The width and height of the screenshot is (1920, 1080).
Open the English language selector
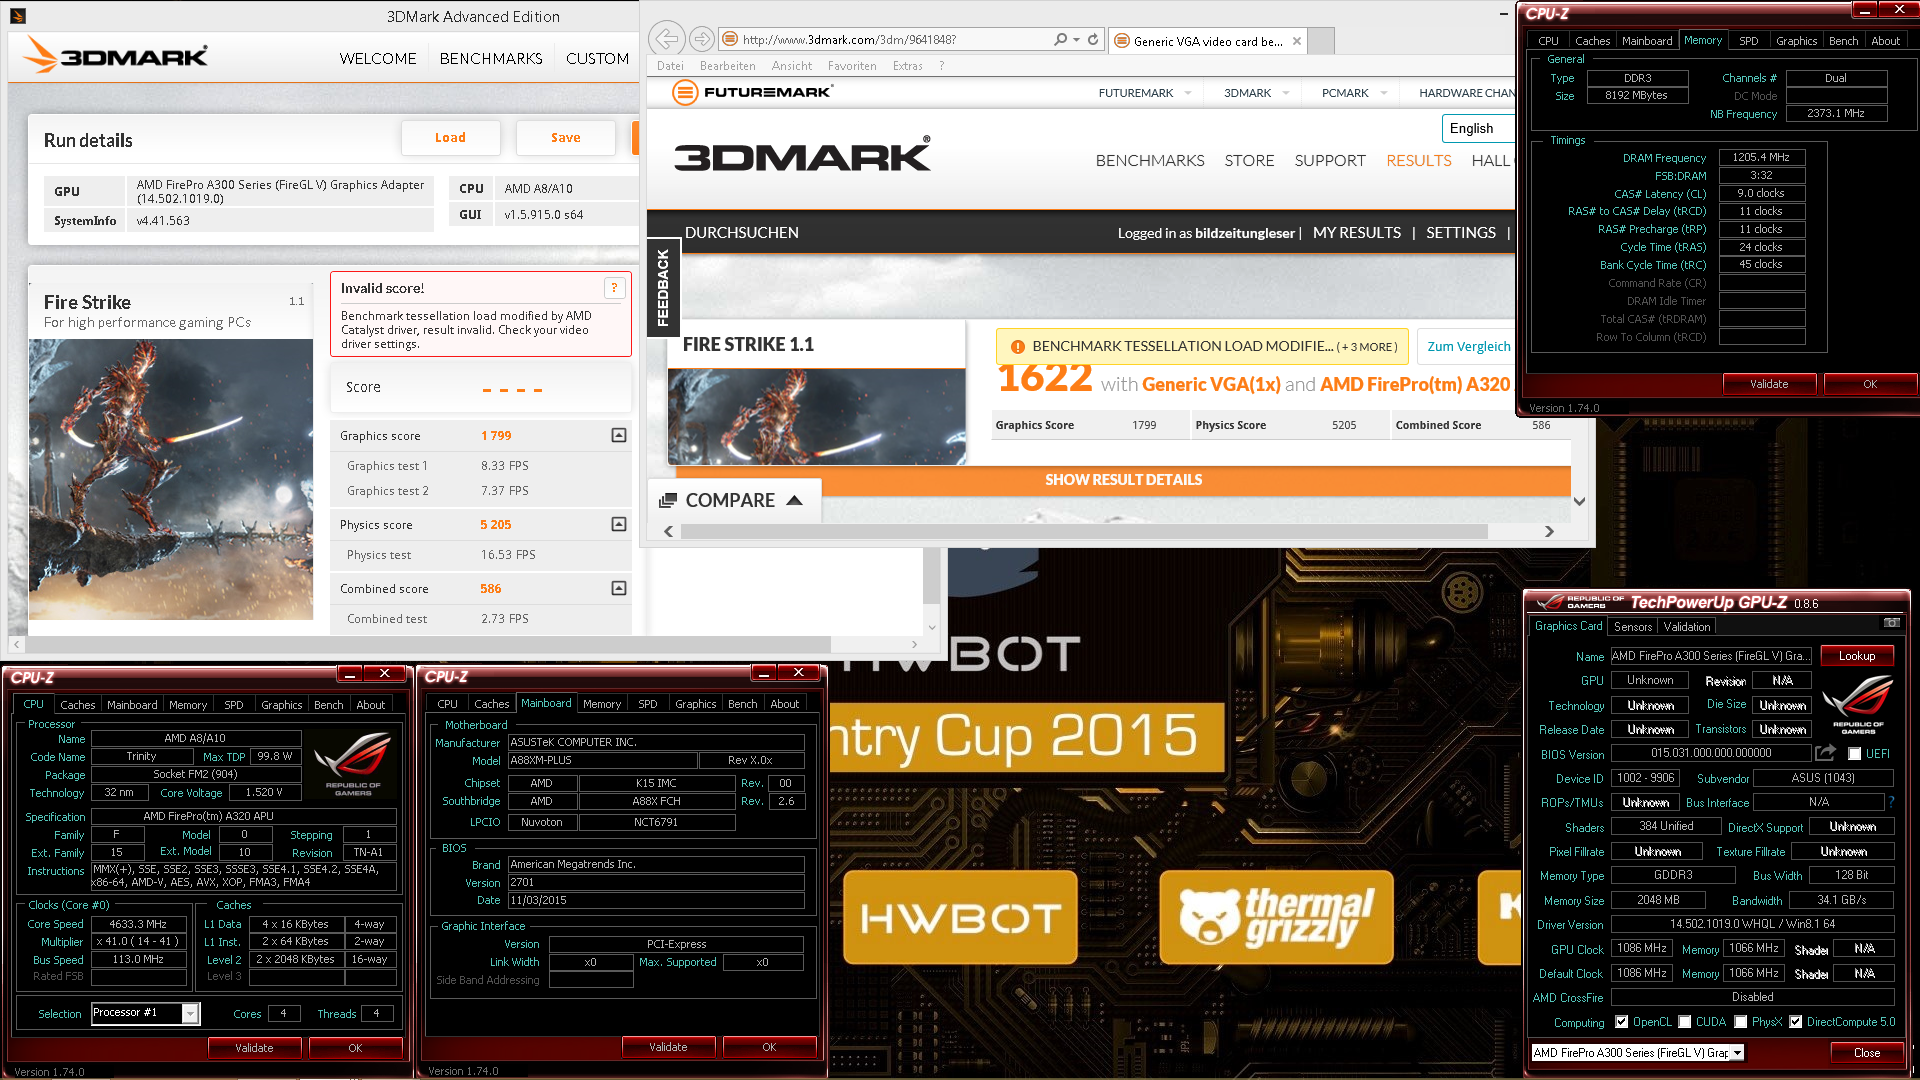[x=1478, y=128]
